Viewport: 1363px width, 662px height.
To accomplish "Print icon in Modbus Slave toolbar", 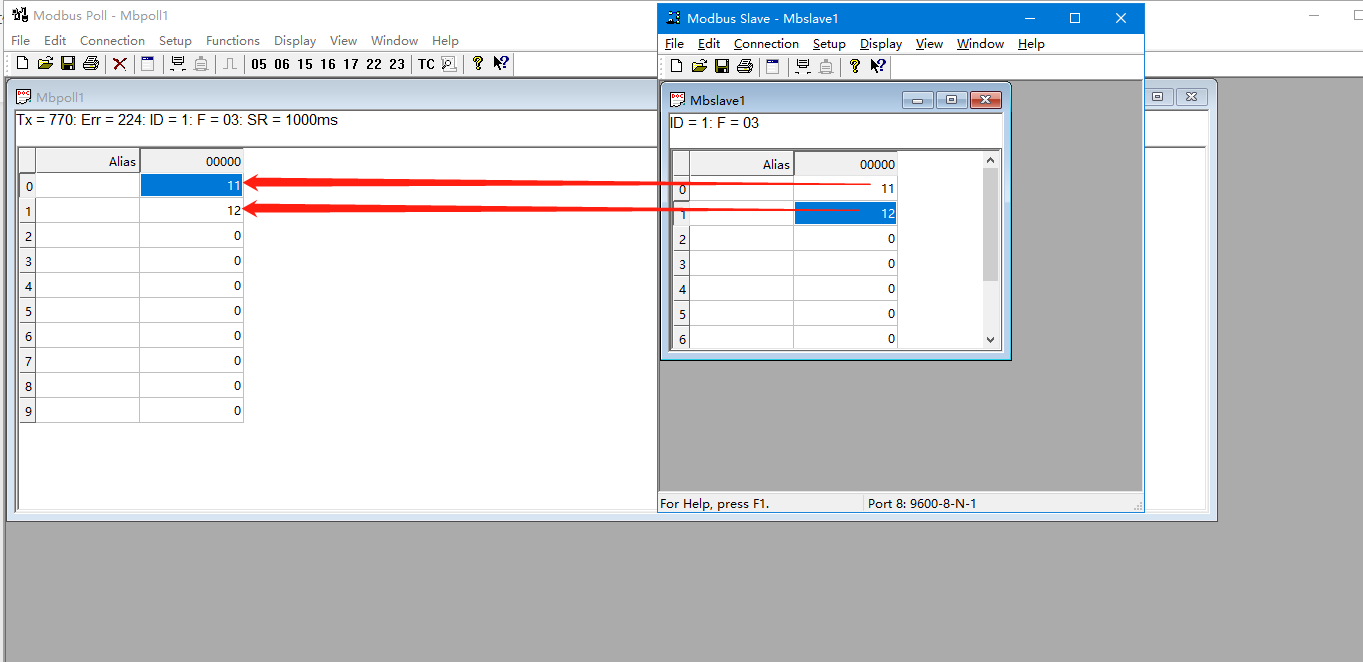I will click(x=744, y=67).
